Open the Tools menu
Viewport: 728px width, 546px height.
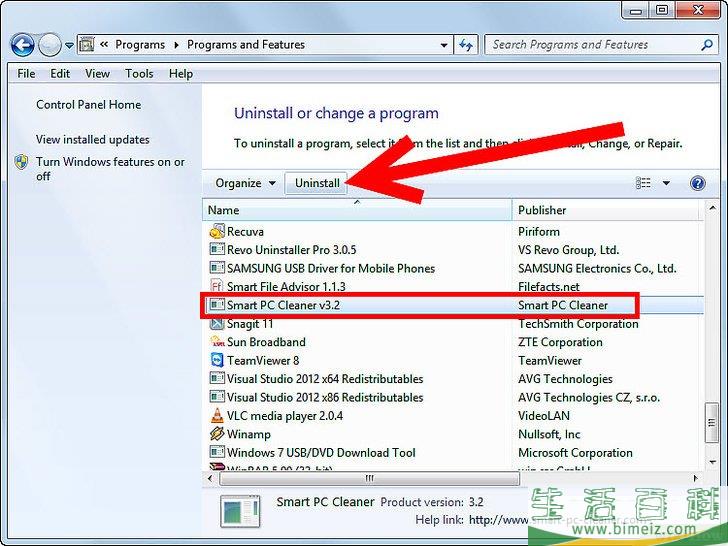(x=139, y=74)
